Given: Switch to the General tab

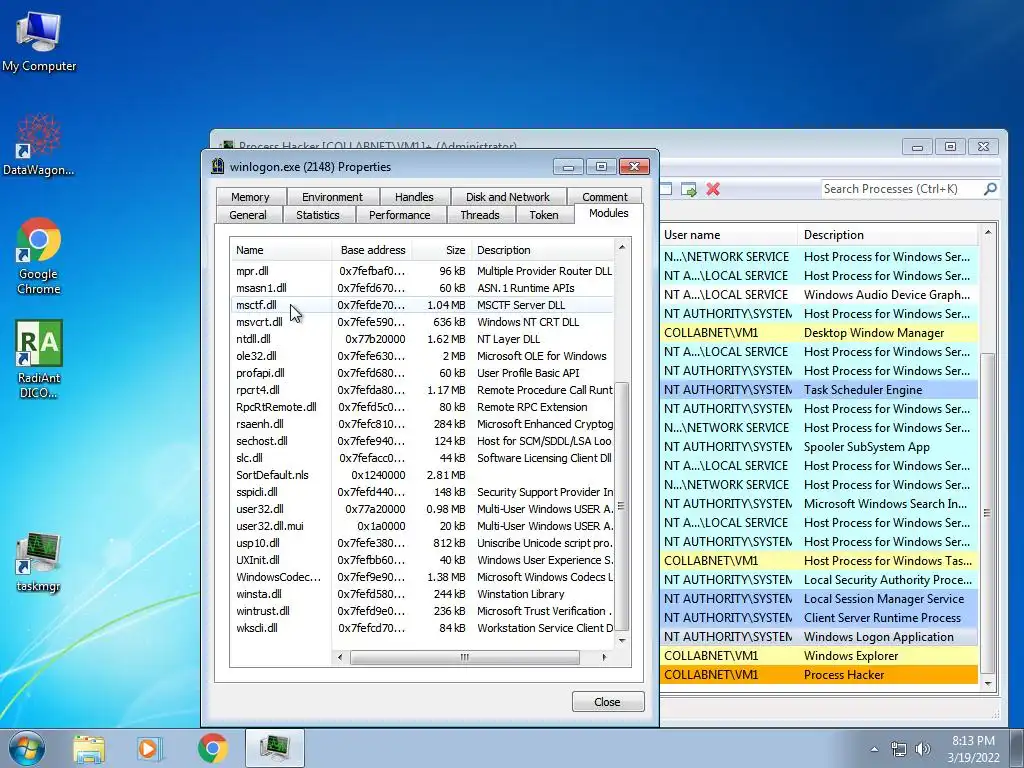Looking at the screenshot, I should coord(248,215).
